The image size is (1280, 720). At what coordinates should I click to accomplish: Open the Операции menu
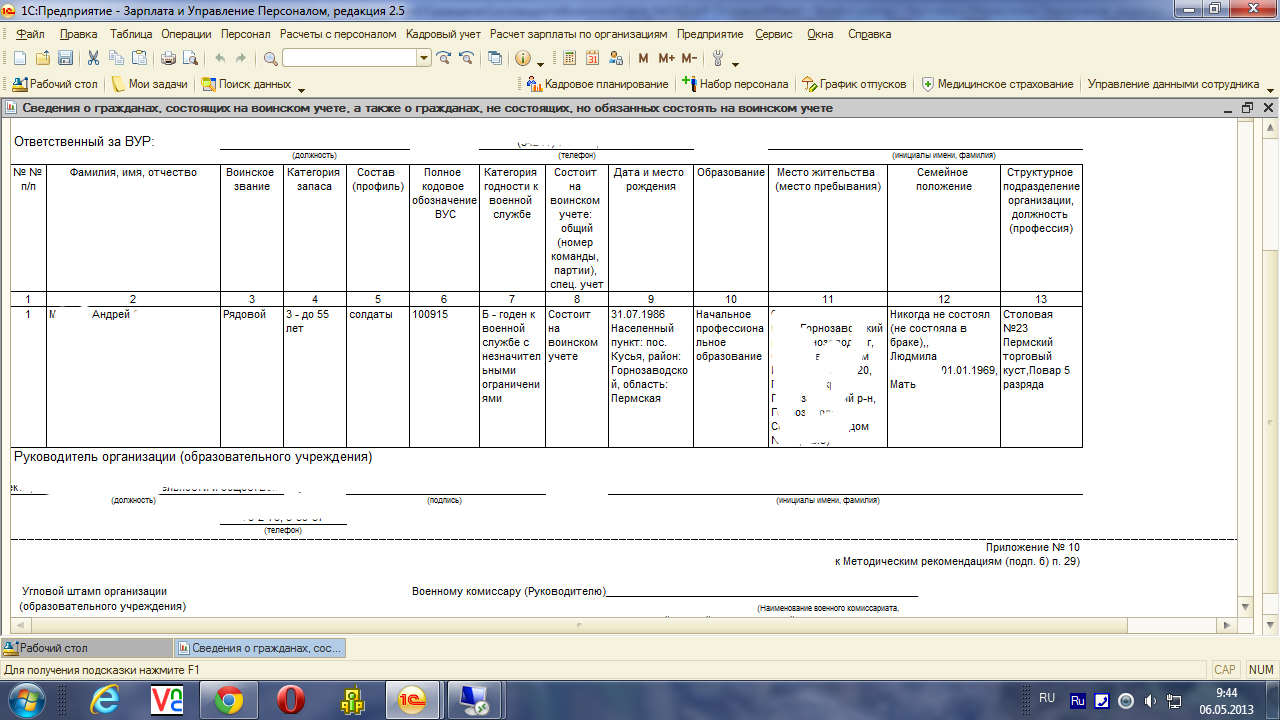pos(186,34)
